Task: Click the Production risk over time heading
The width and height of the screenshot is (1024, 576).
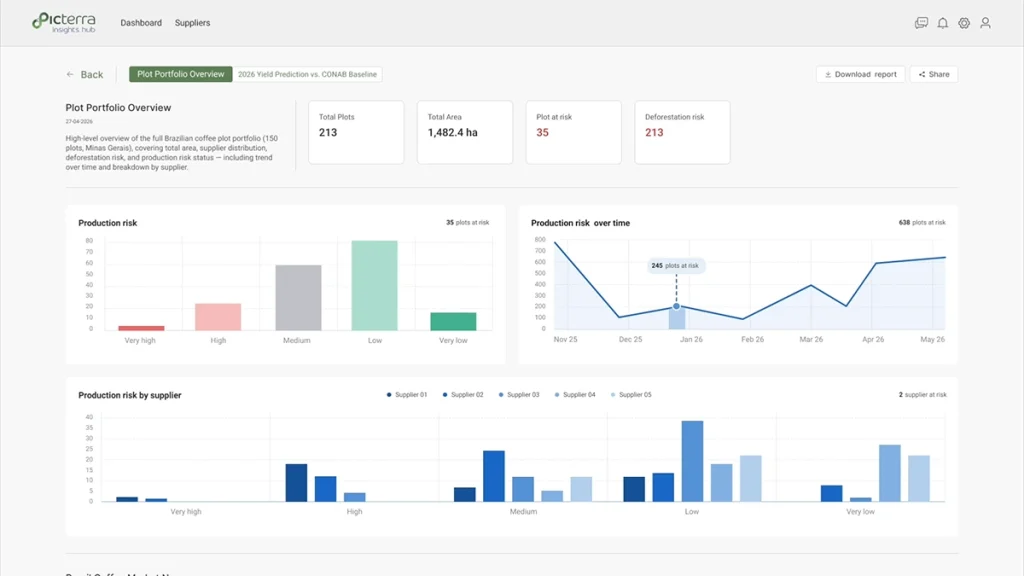Action: [x=581, y=223]
